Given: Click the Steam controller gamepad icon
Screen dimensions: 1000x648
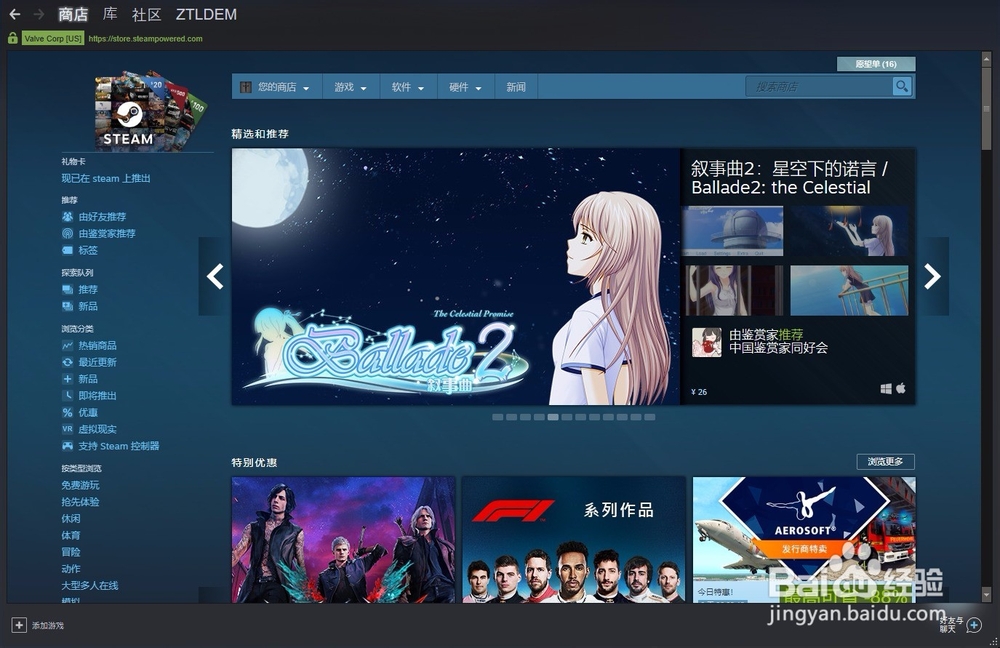Looking at the screenshot, I should click(x=67, y=446).
